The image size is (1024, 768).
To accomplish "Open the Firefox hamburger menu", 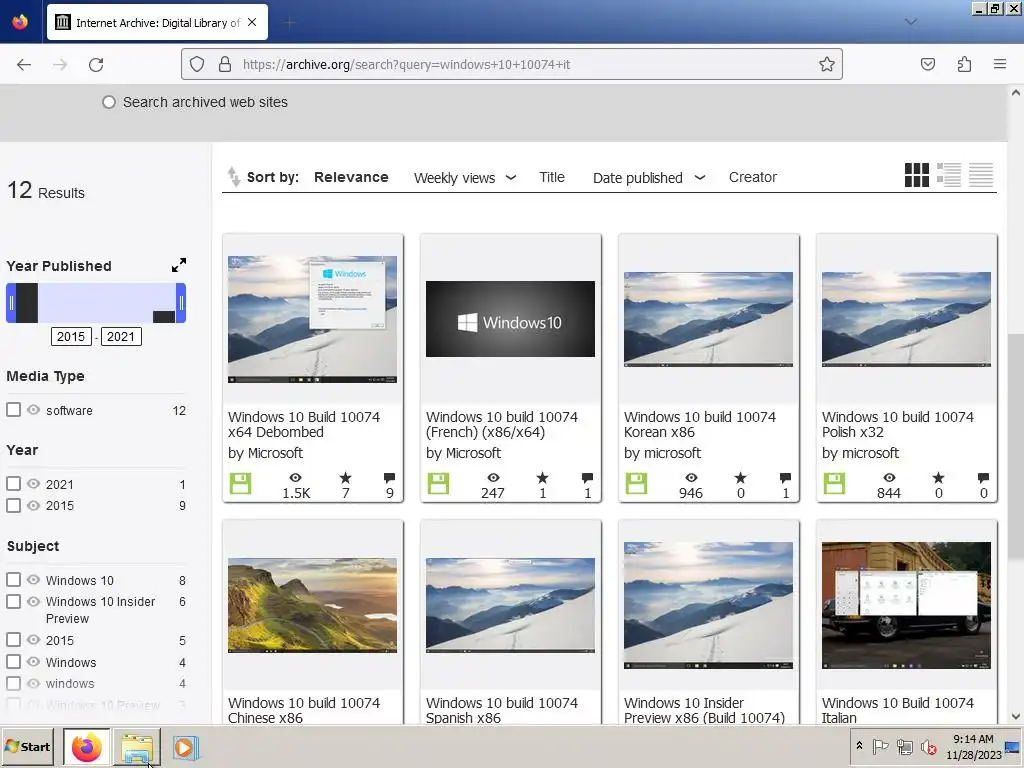I will [1000, 64].
